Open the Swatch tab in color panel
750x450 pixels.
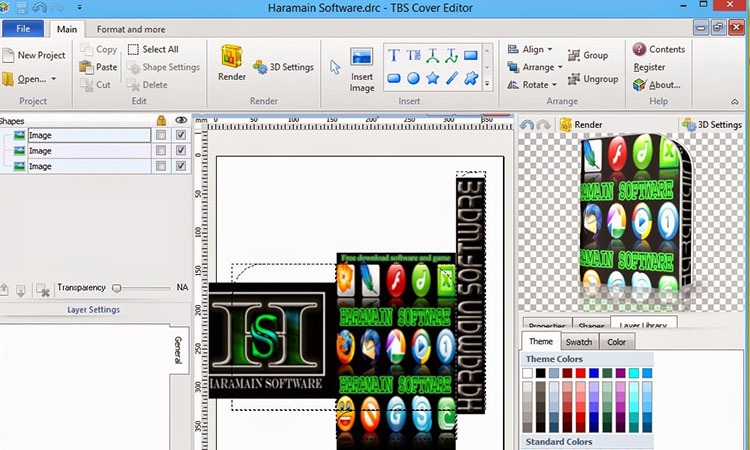click(577, 342)
